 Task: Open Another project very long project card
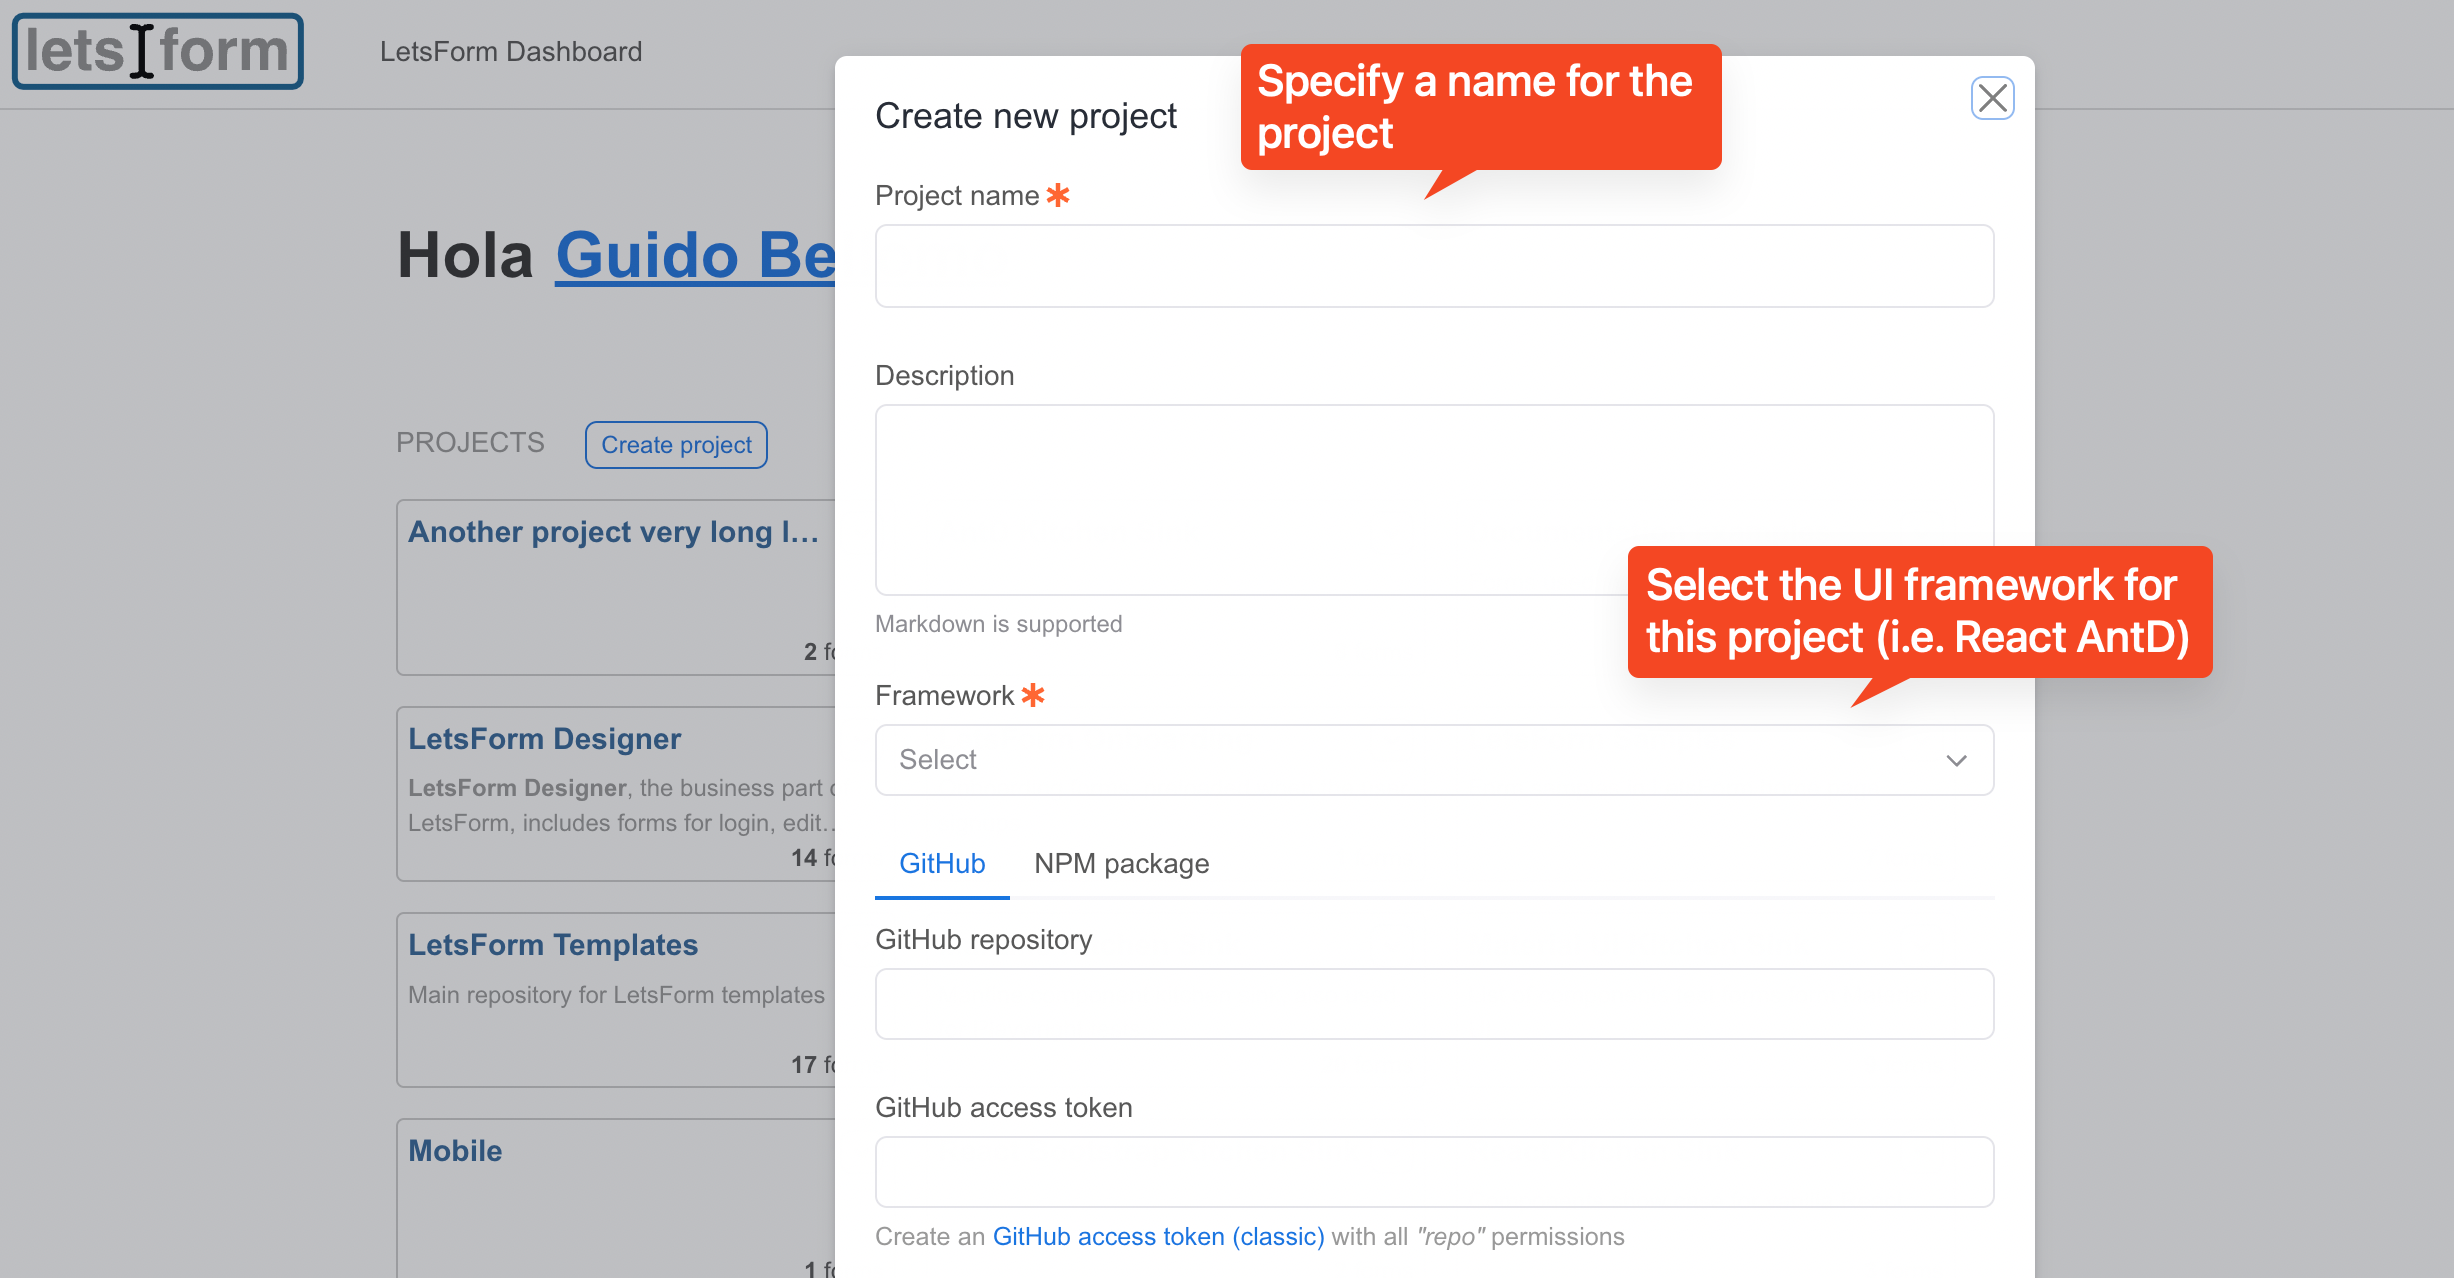pyautogui.click(x=616, y=588)
